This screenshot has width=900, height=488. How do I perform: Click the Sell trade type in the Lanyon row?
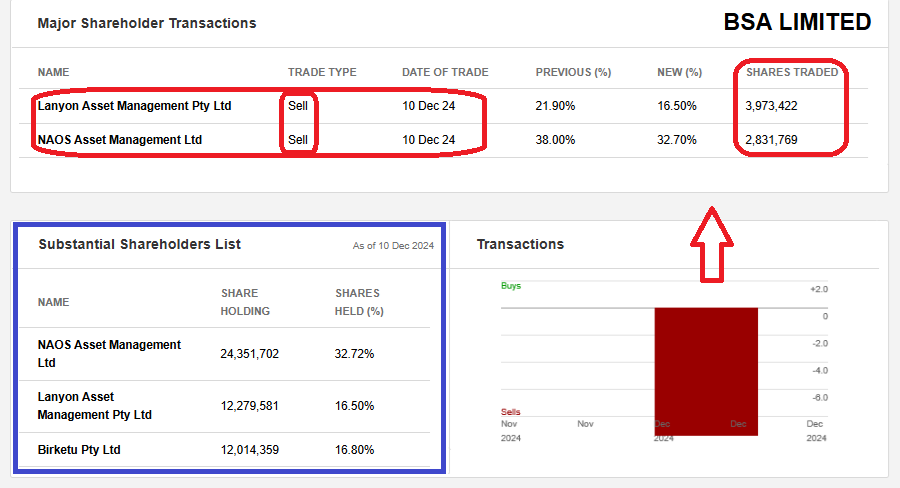(x=298, y=105)
